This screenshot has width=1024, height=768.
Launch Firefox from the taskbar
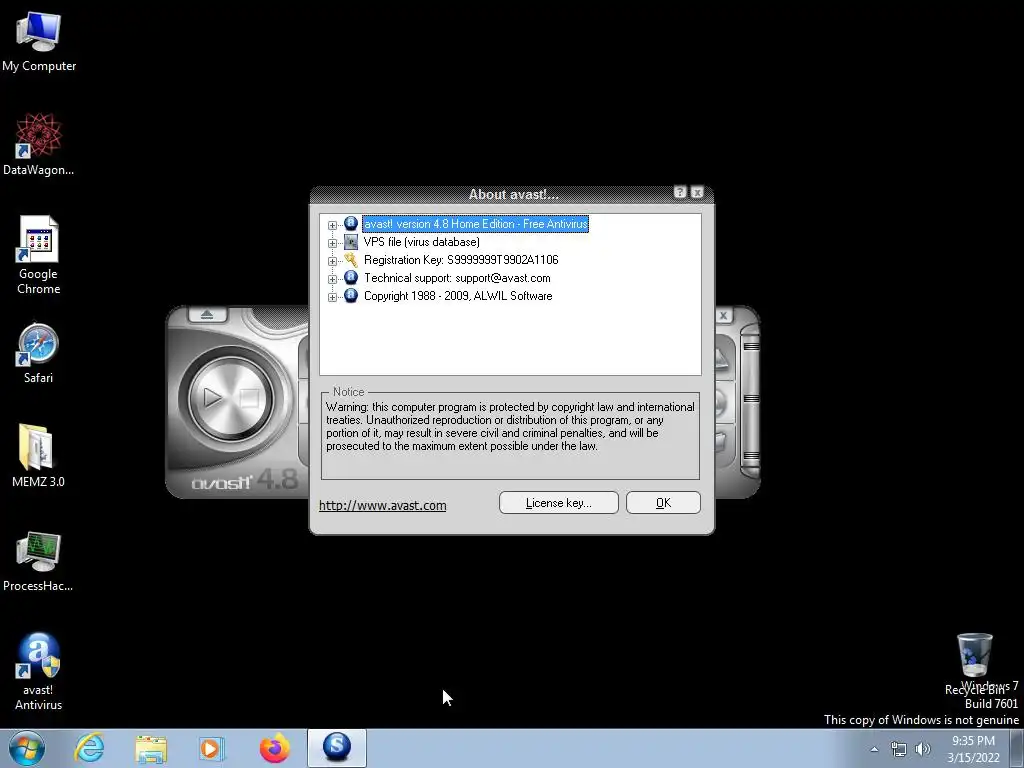(274, 748)
